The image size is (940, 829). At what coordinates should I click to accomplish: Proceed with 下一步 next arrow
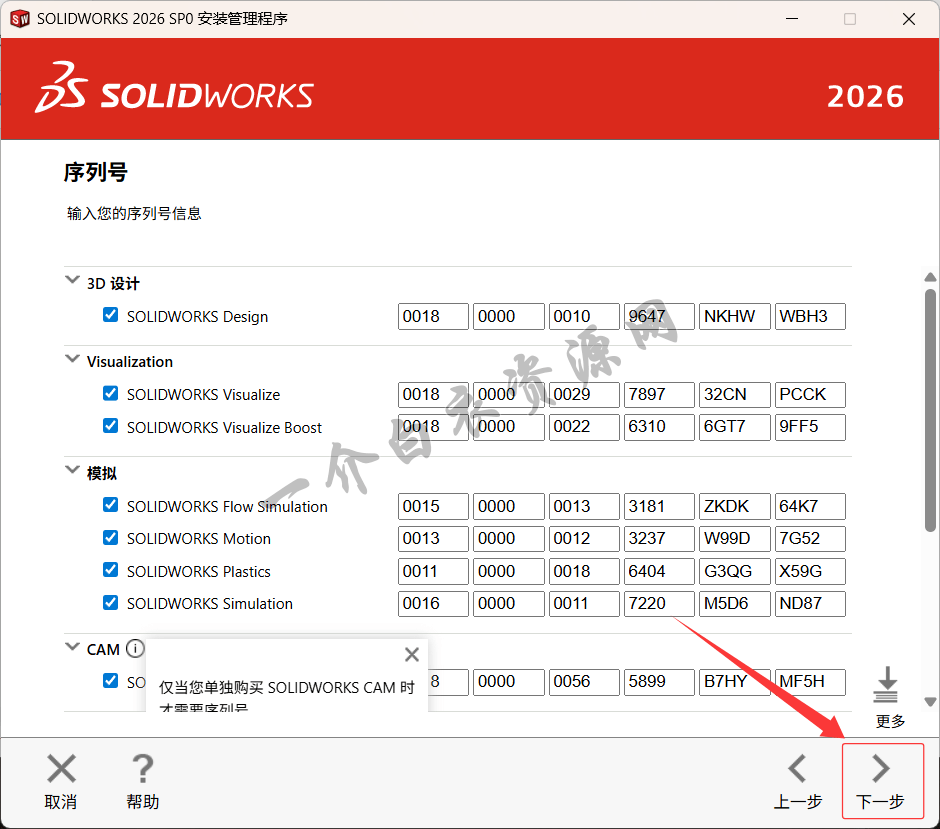point(880,769)
